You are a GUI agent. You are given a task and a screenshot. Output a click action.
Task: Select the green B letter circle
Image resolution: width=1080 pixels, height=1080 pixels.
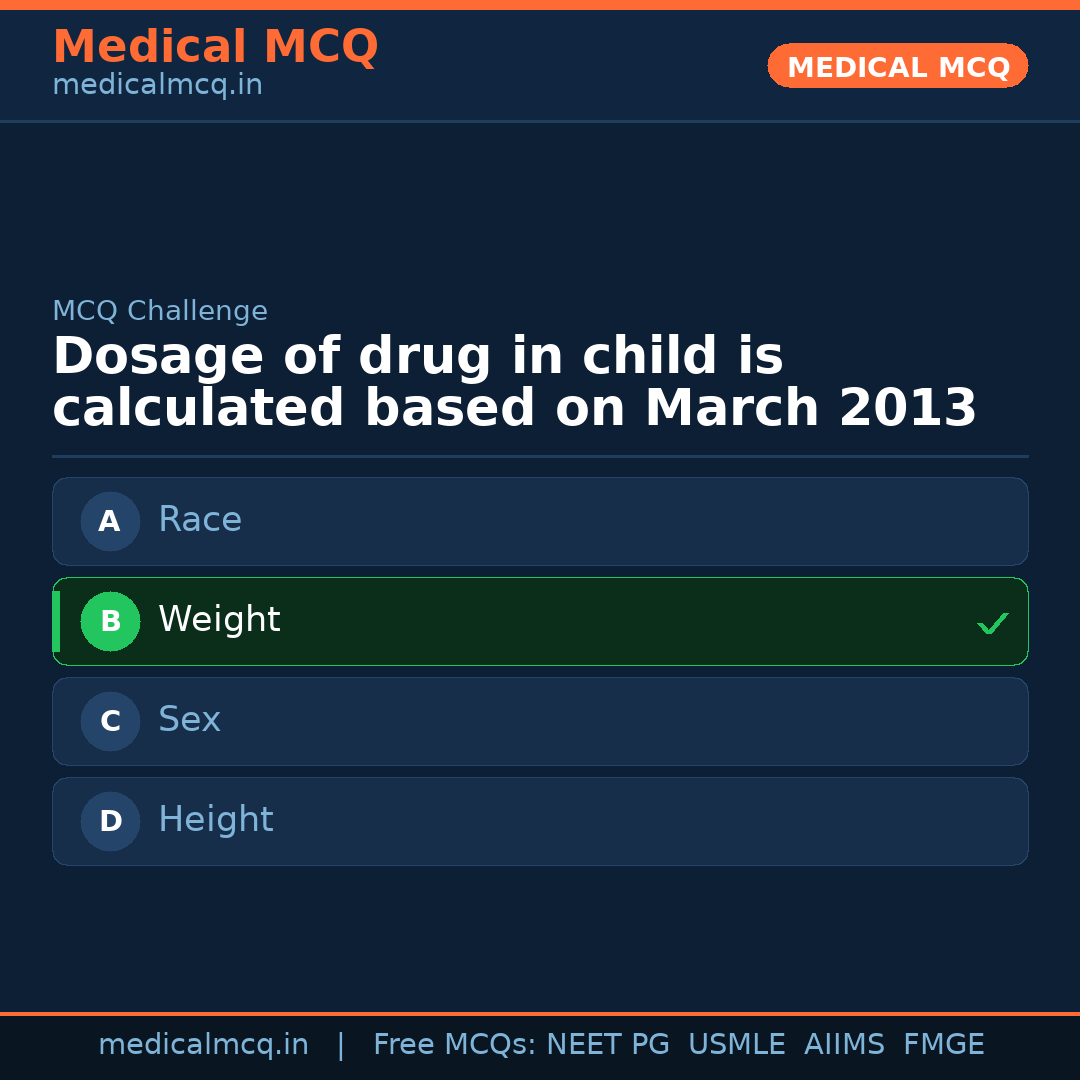[x=110, y=621]
